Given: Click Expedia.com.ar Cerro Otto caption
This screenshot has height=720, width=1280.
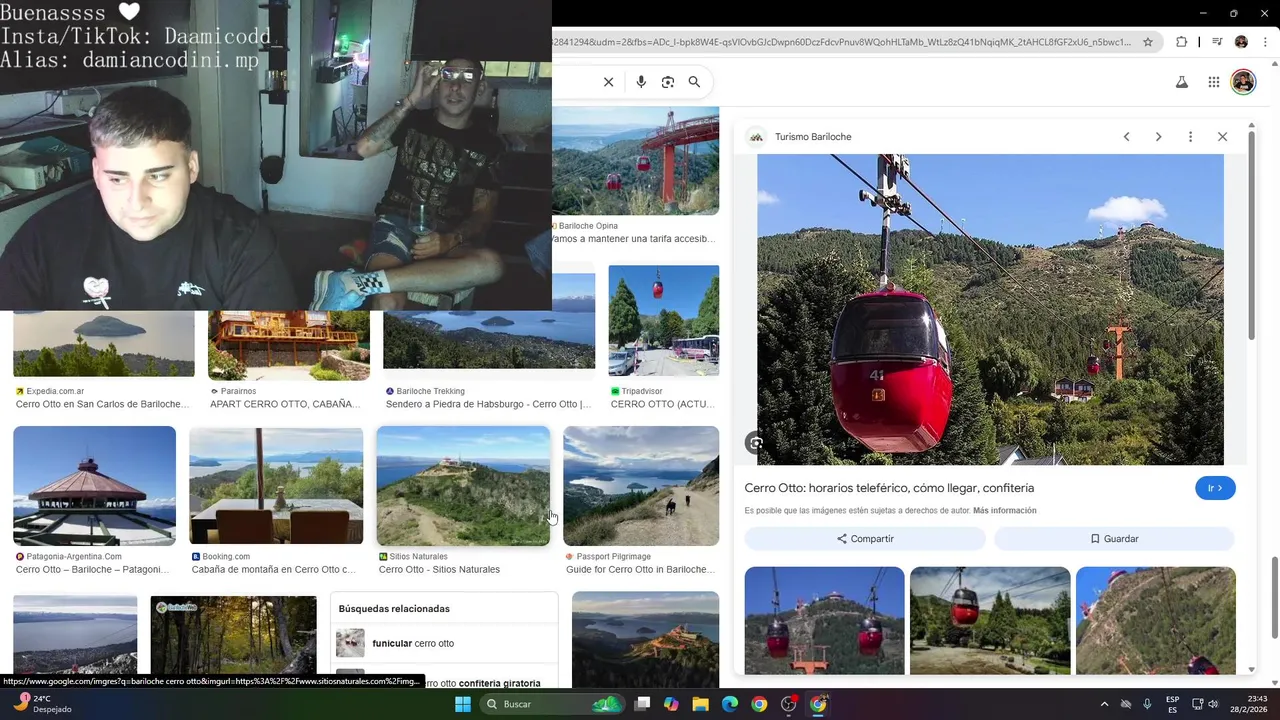Looking at the screenshot, I should tap(102, 404).
